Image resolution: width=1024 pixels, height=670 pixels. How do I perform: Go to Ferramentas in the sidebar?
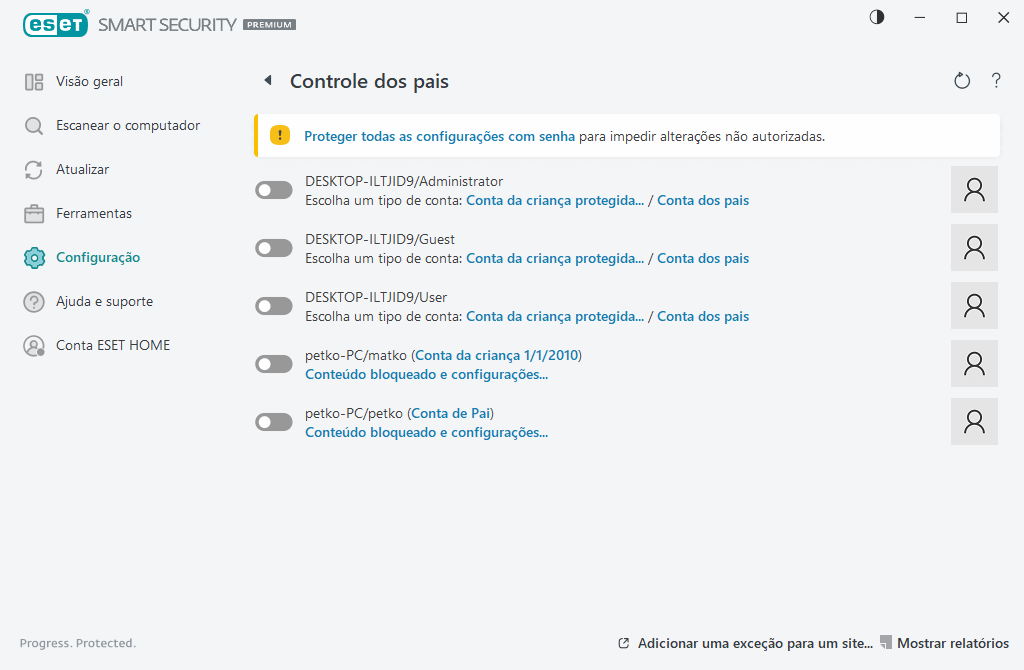94,214
